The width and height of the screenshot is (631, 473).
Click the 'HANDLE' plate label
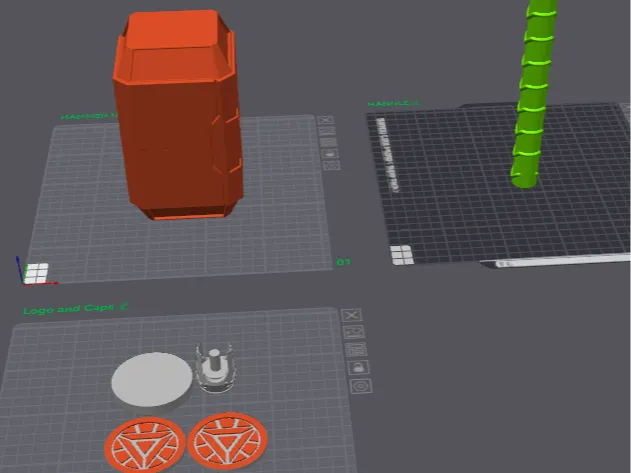(388, 103)
